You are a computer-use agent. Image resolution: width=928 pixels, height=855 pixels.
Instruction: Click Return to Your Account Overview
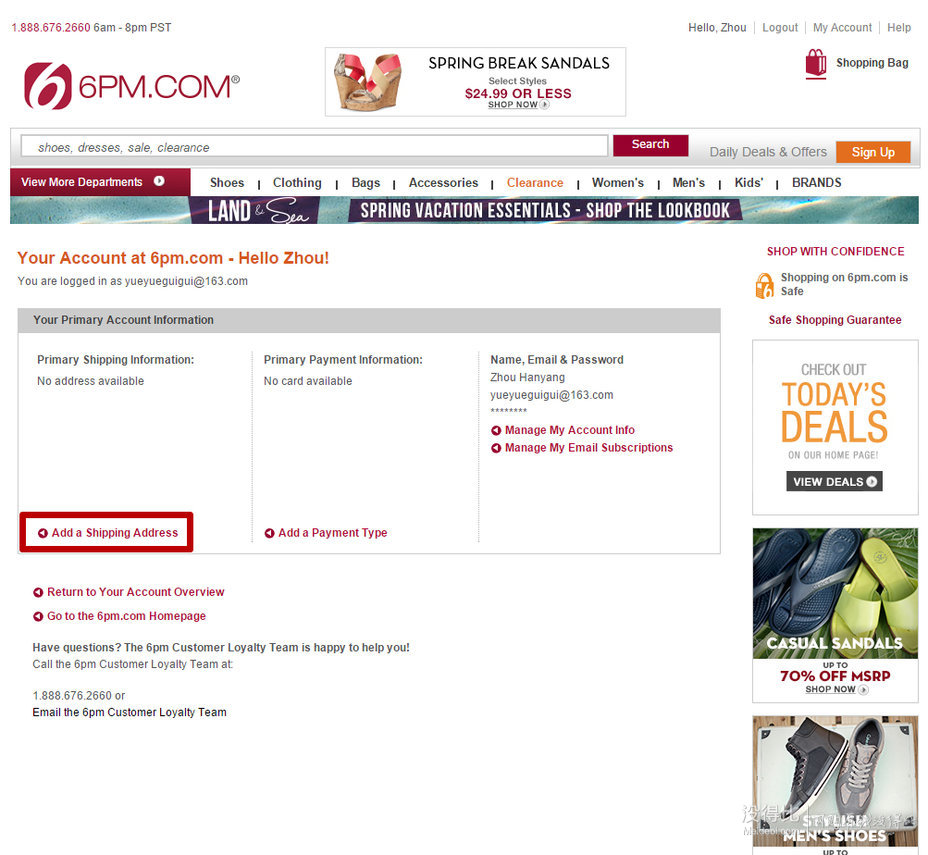[x=136, y=592]
